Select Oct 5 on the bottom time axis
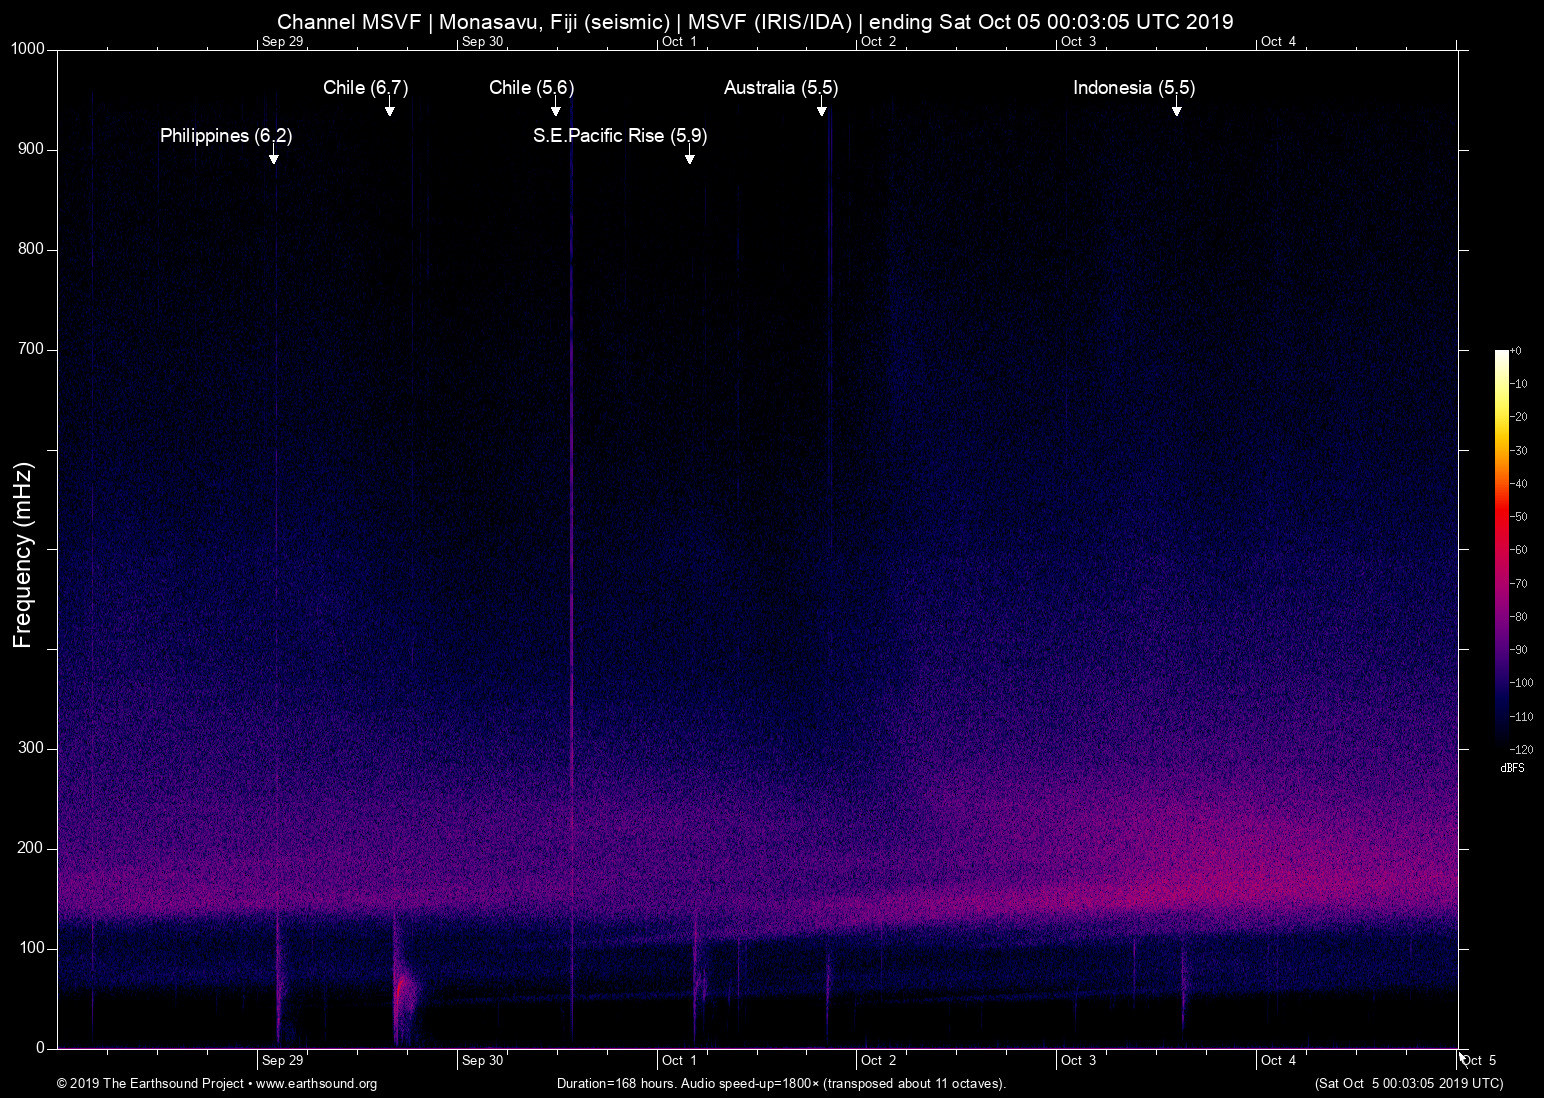This screenshot has width=1544, height=1098. click(1479, 1061)
